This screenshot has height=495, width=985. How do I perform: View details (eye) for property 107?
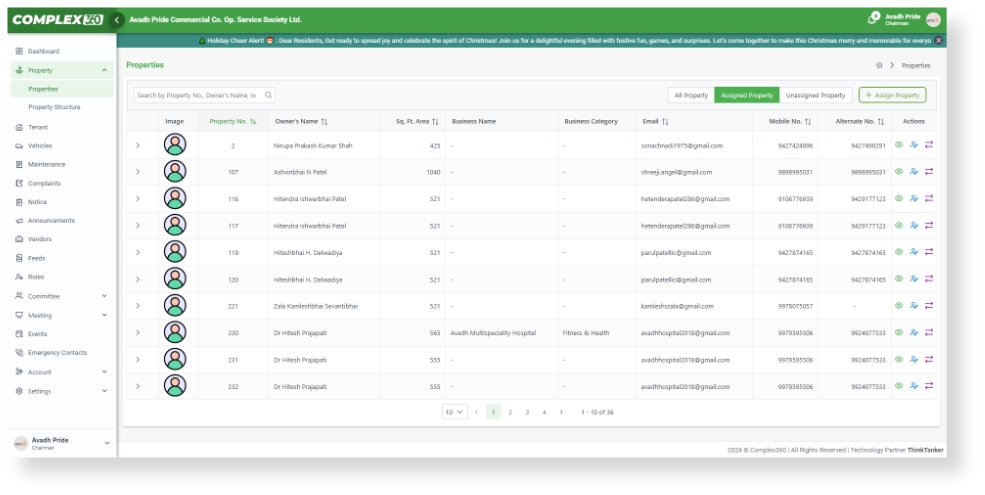[x=899, y=171]
